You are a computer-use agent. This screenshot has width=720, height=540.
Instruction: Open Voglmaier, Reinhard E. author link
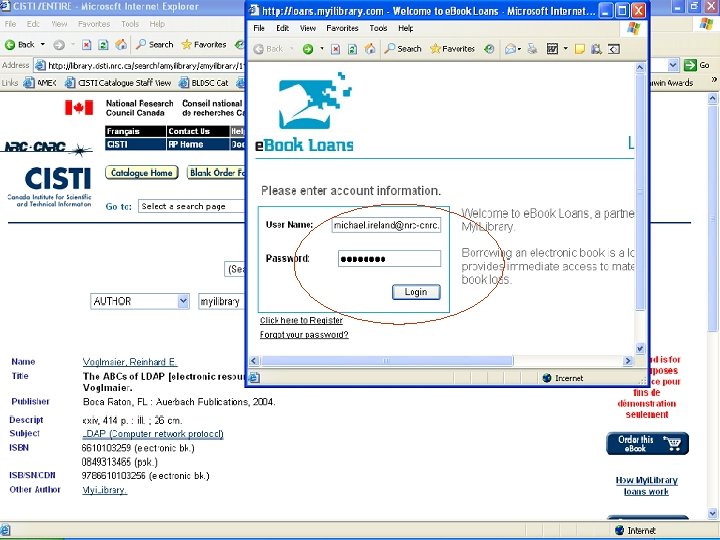click(130, 362)
